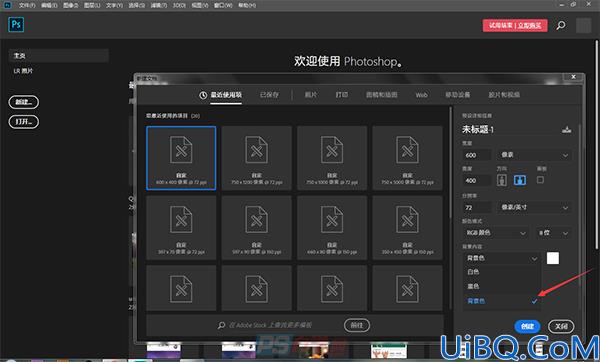Switch to the Web tab
Screen dimensions: 600x362
pos(421,95)
